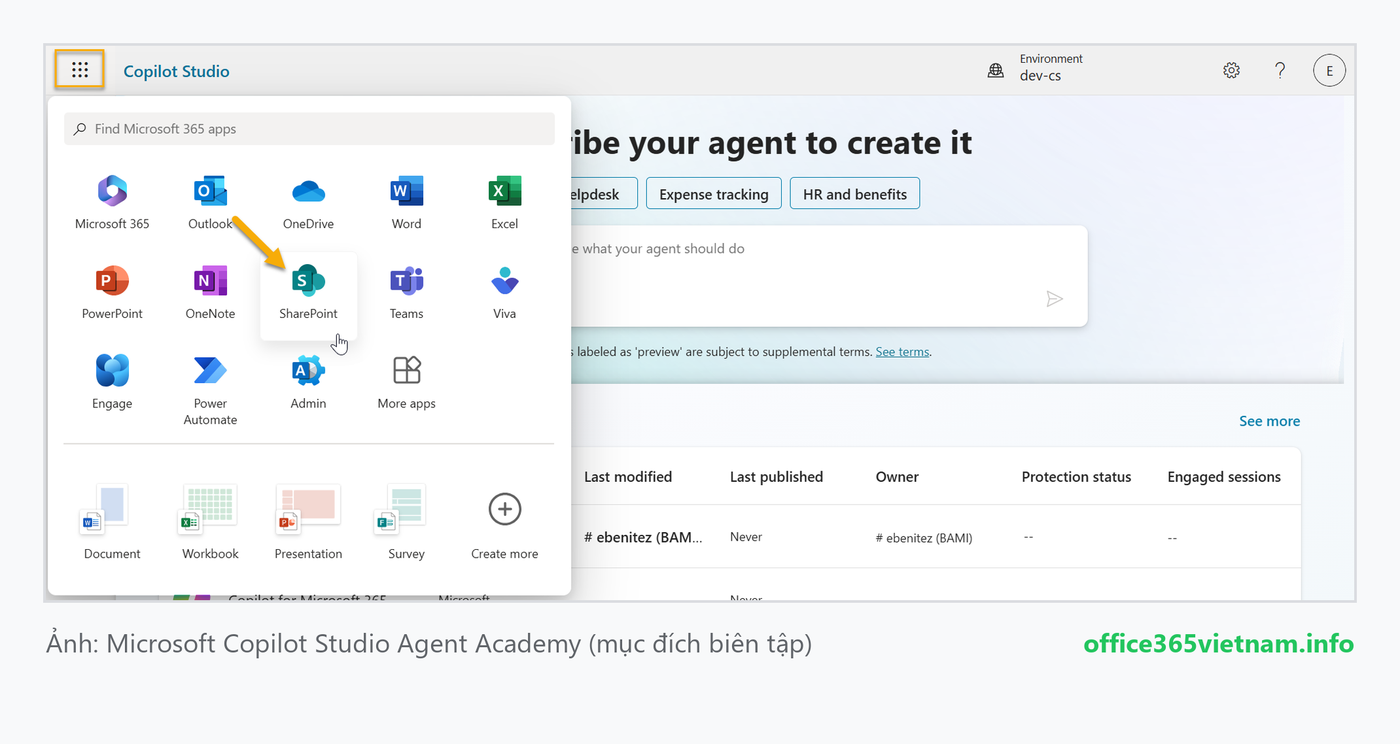Screen dimensions: 1400x744
Task: Launch Outlook from app launcher
Action: [x=210, y=203]
